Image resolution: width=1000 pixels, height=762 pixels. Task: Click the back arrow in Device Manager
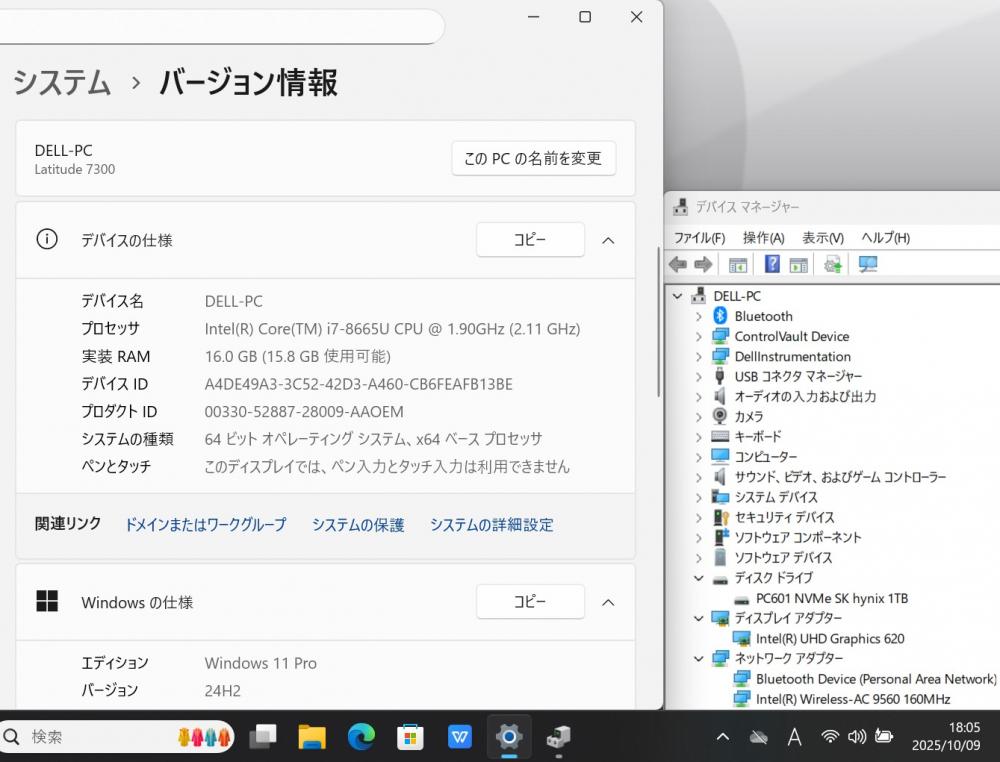(678, 264)
